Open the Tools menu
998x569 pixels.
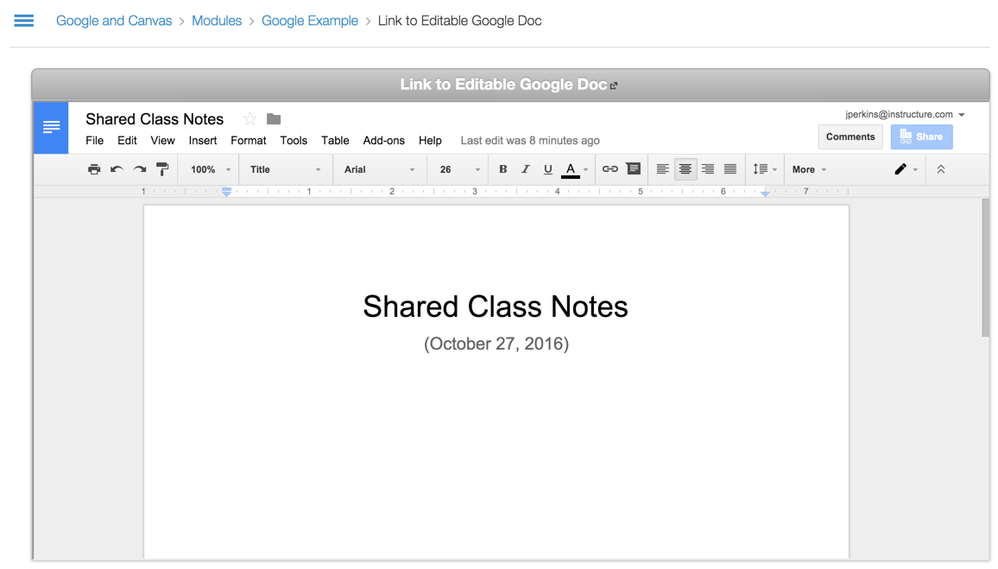(293, 141)
